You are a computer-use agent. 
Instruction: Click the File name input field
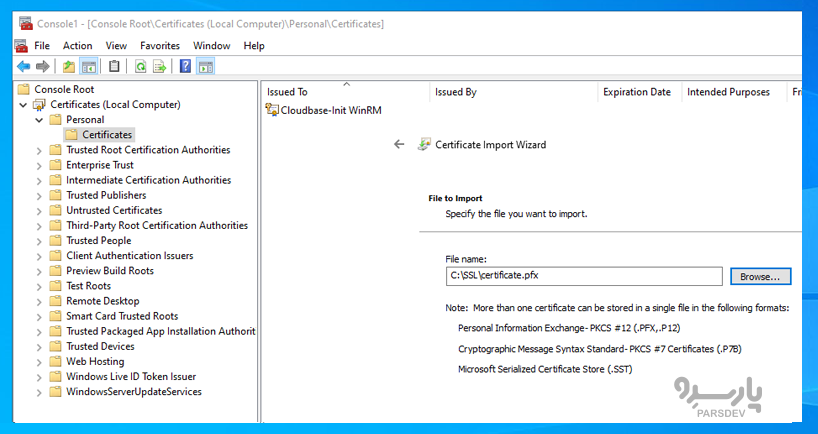pos(584,276)
